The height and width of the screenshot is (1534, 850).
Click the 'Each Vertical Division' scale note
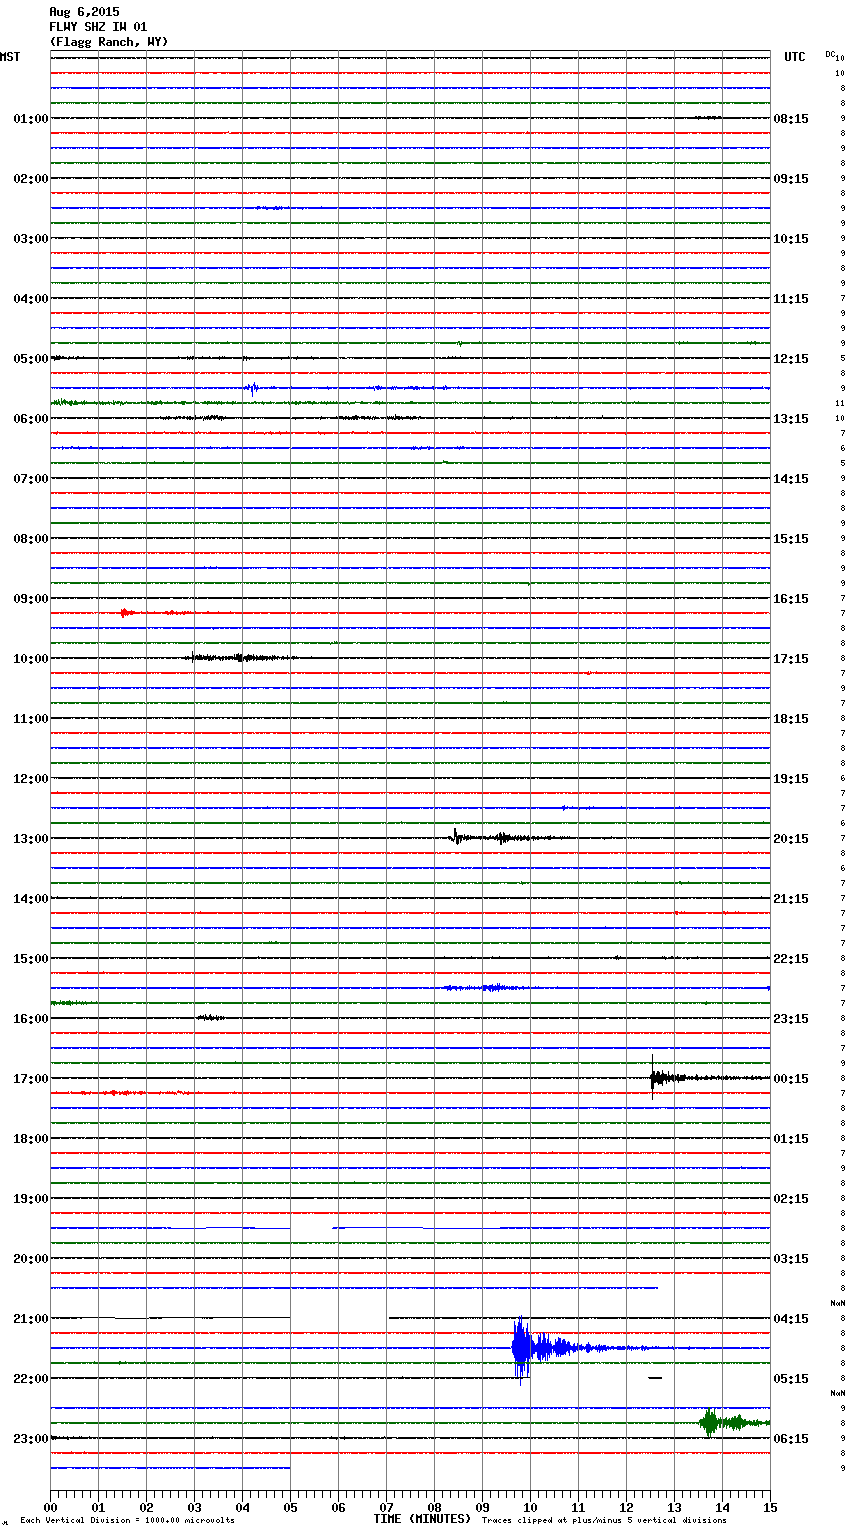pyautogui.click(x=127, y=1520)
